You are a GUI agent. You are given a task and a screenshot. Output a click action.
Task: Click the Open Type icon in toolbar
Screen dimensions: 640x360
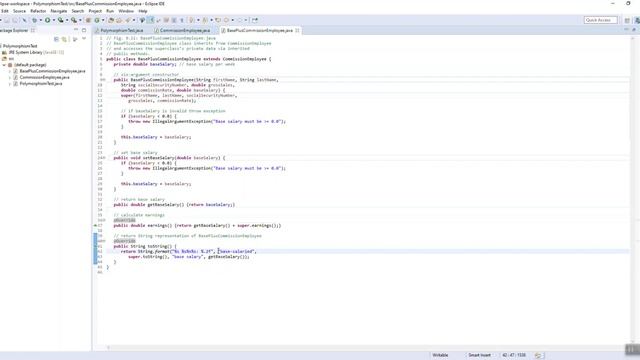[x=111, y=20]
